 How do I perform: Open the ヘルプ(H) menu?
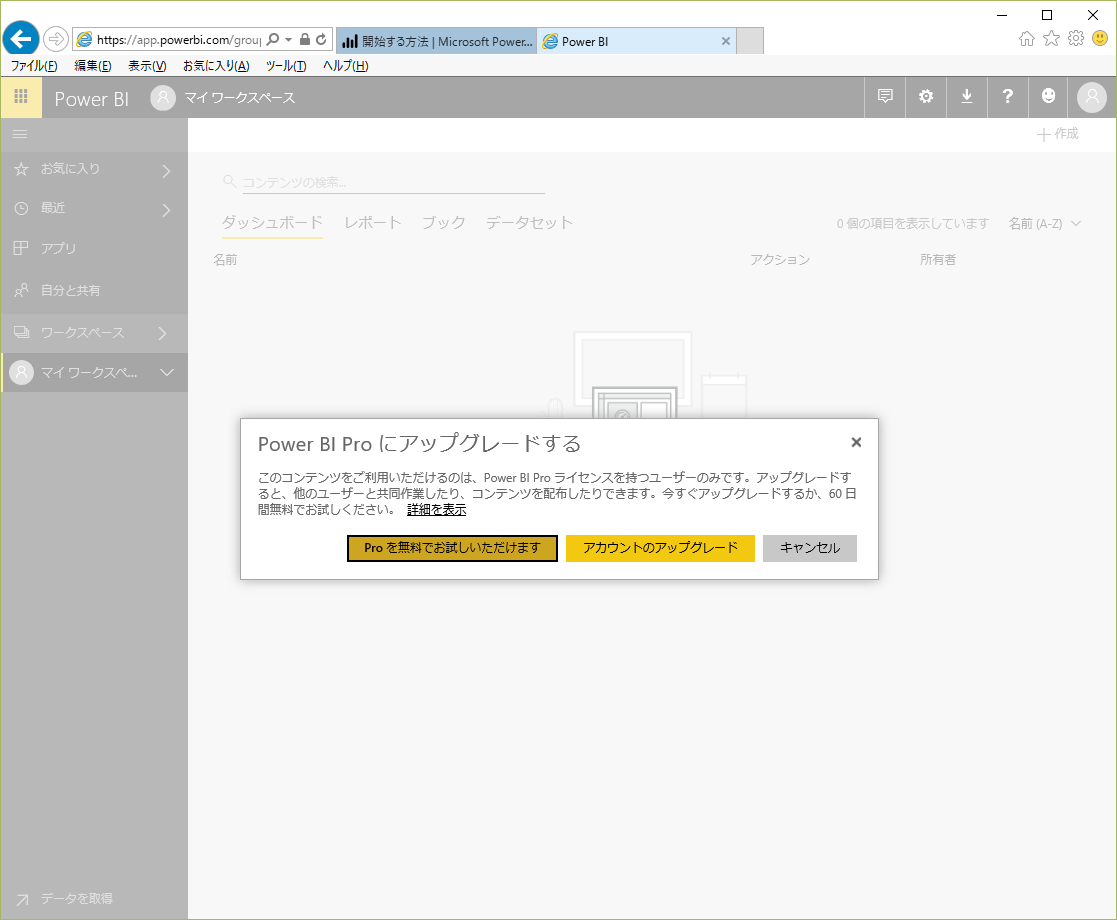pos(346,66)
